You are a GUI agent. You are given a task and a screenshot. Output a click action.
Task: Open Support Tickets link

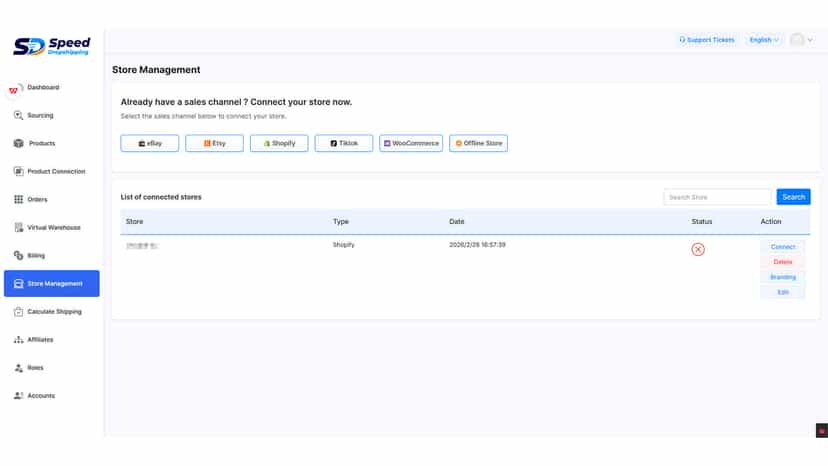(x=707, y=40)
